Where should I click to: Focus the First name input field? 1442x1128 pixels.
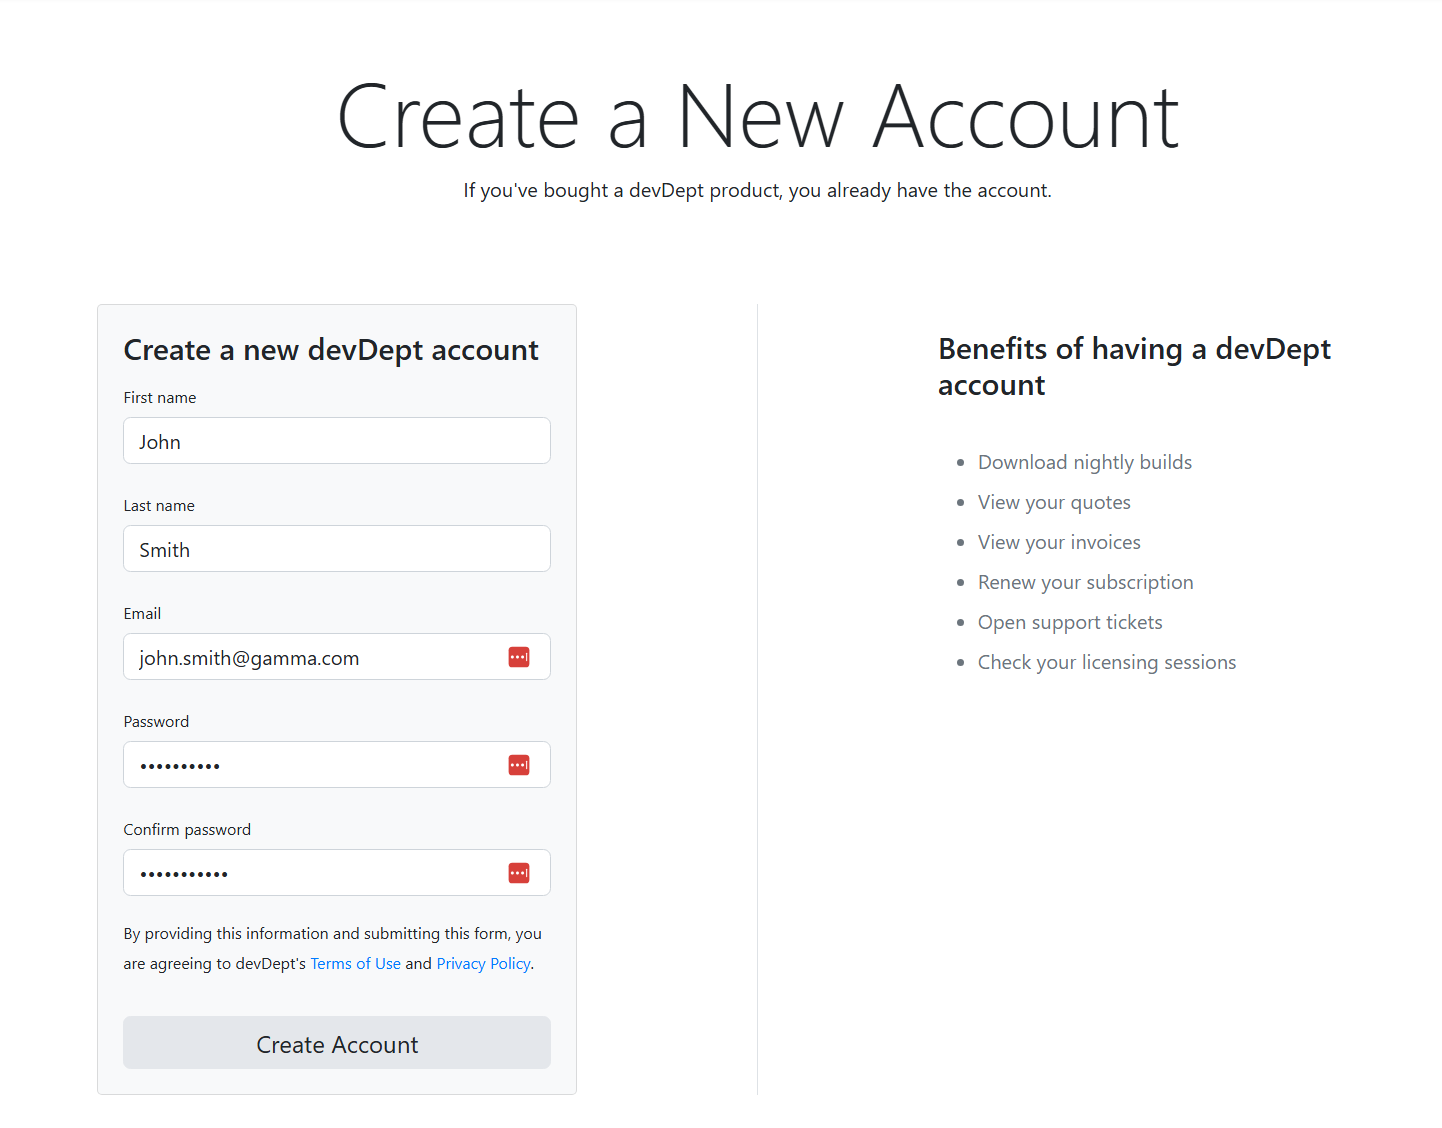point(337,441)
